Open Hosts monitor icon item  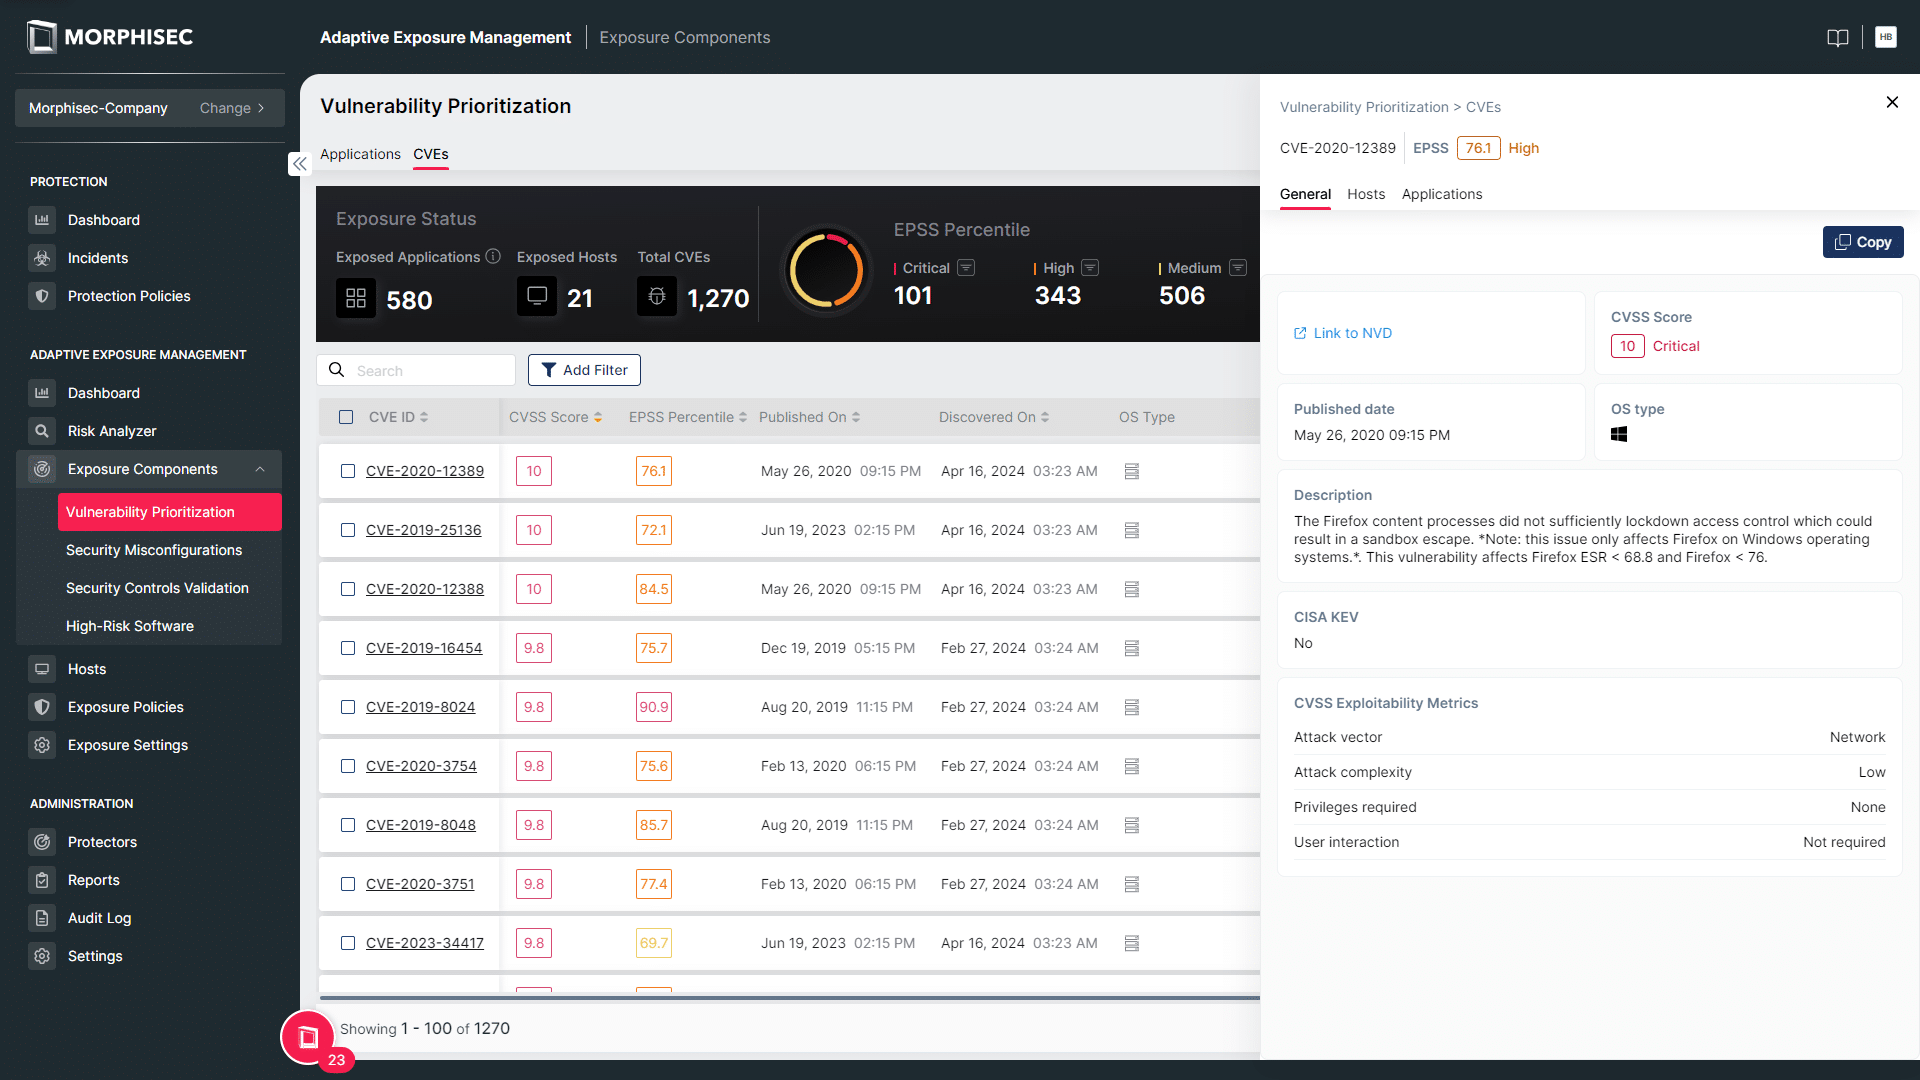[86, 669]
